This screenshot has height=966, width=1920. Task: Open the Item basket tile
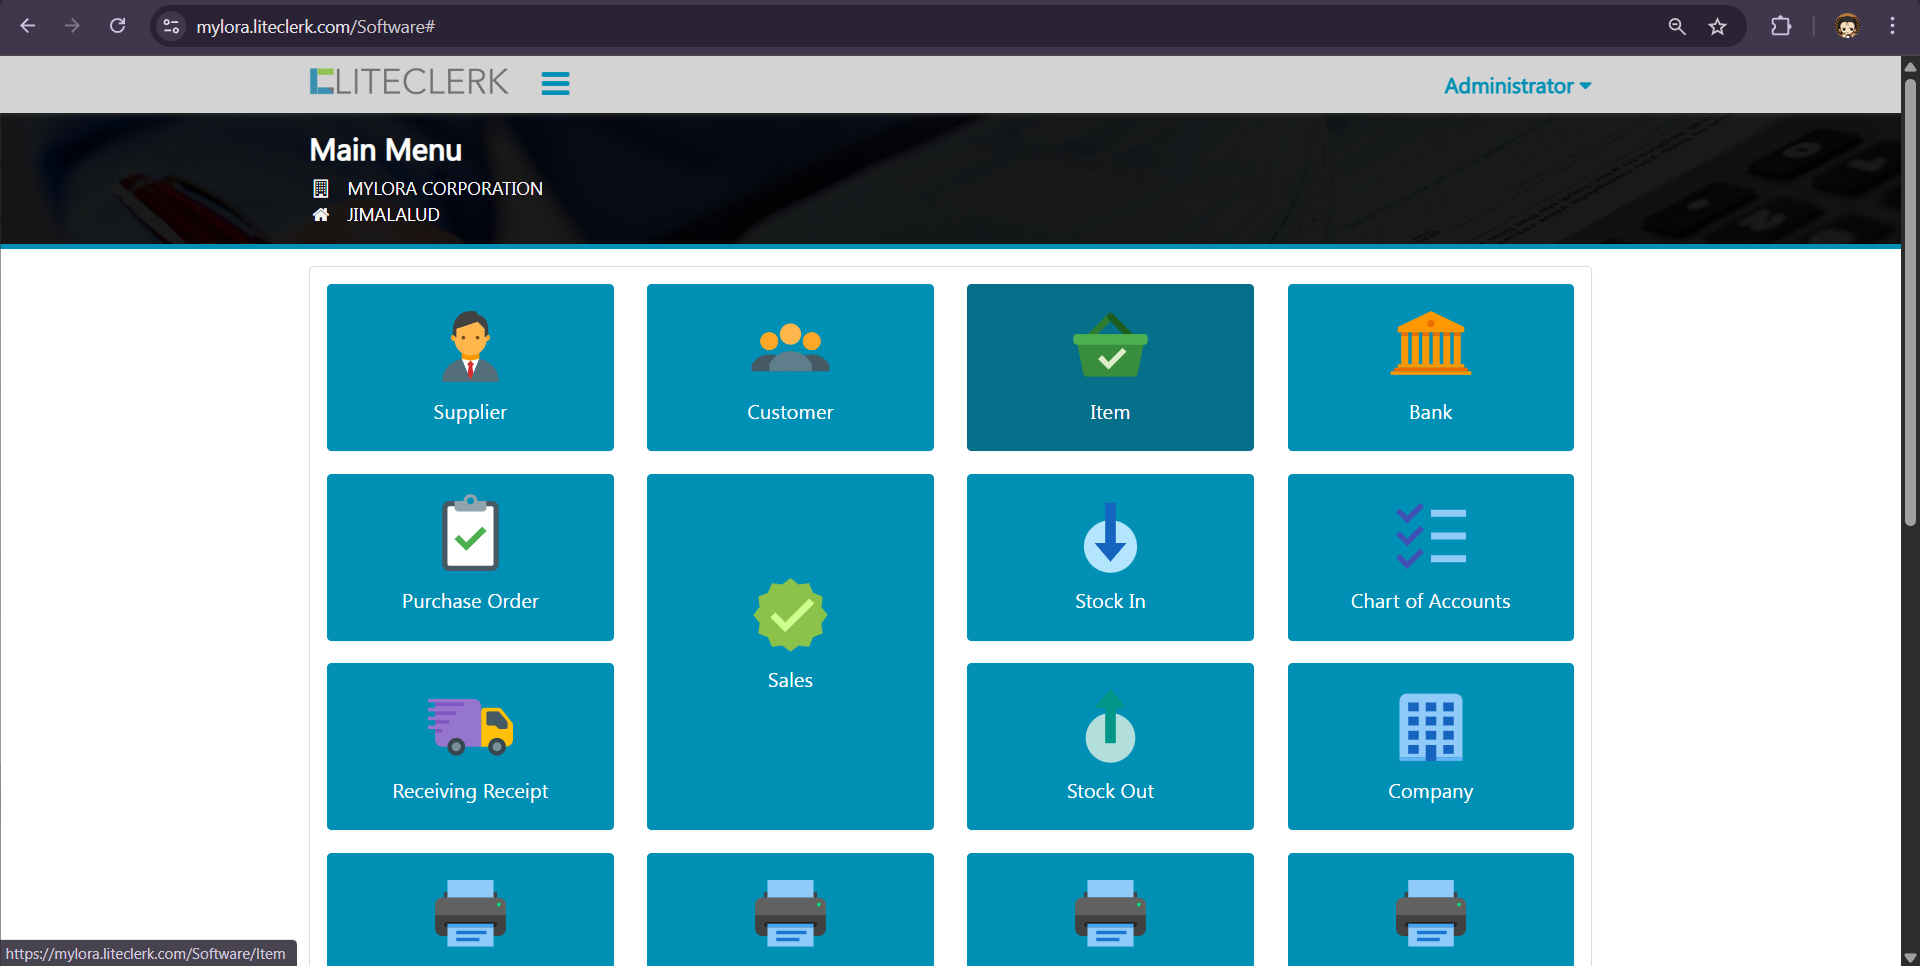pyautogui.click(x=1110, y=367)
